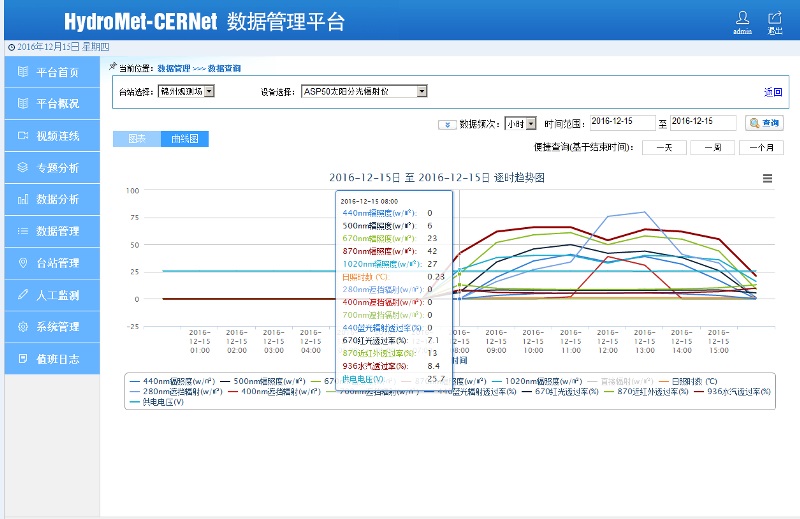This screenshot has width=800, height=519.
Task: Open 系统管理 gear settings item
Action: click(52, 327)
